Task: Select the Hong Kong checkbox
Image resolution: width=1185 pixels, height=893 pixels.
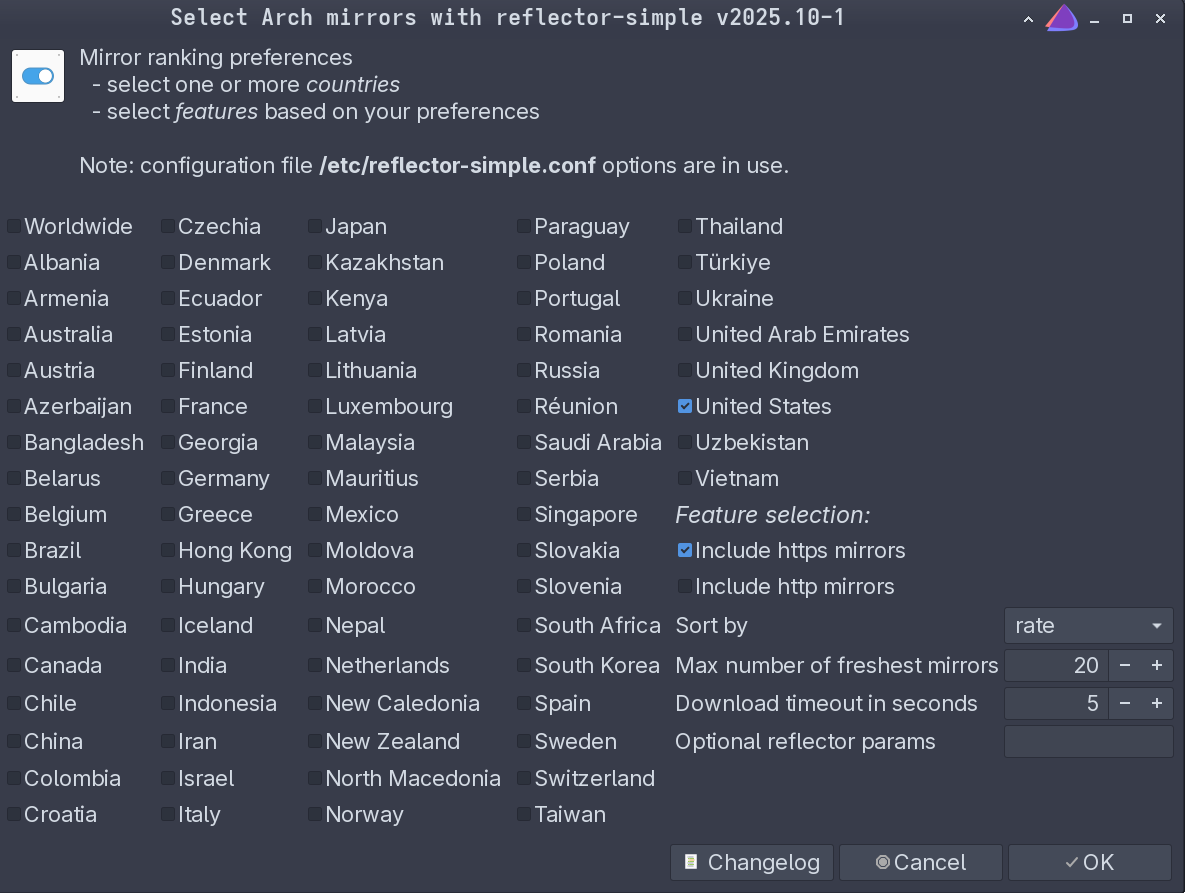Action: (168, 551)
